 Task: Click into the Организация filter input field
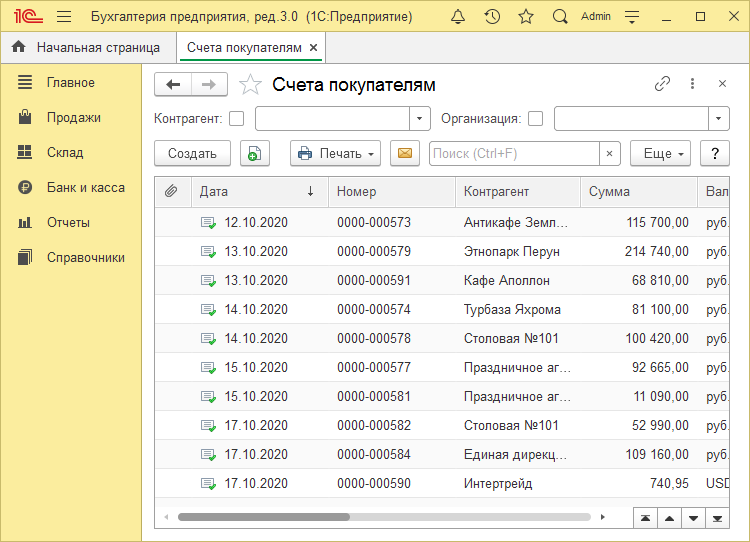click(631, 119)
